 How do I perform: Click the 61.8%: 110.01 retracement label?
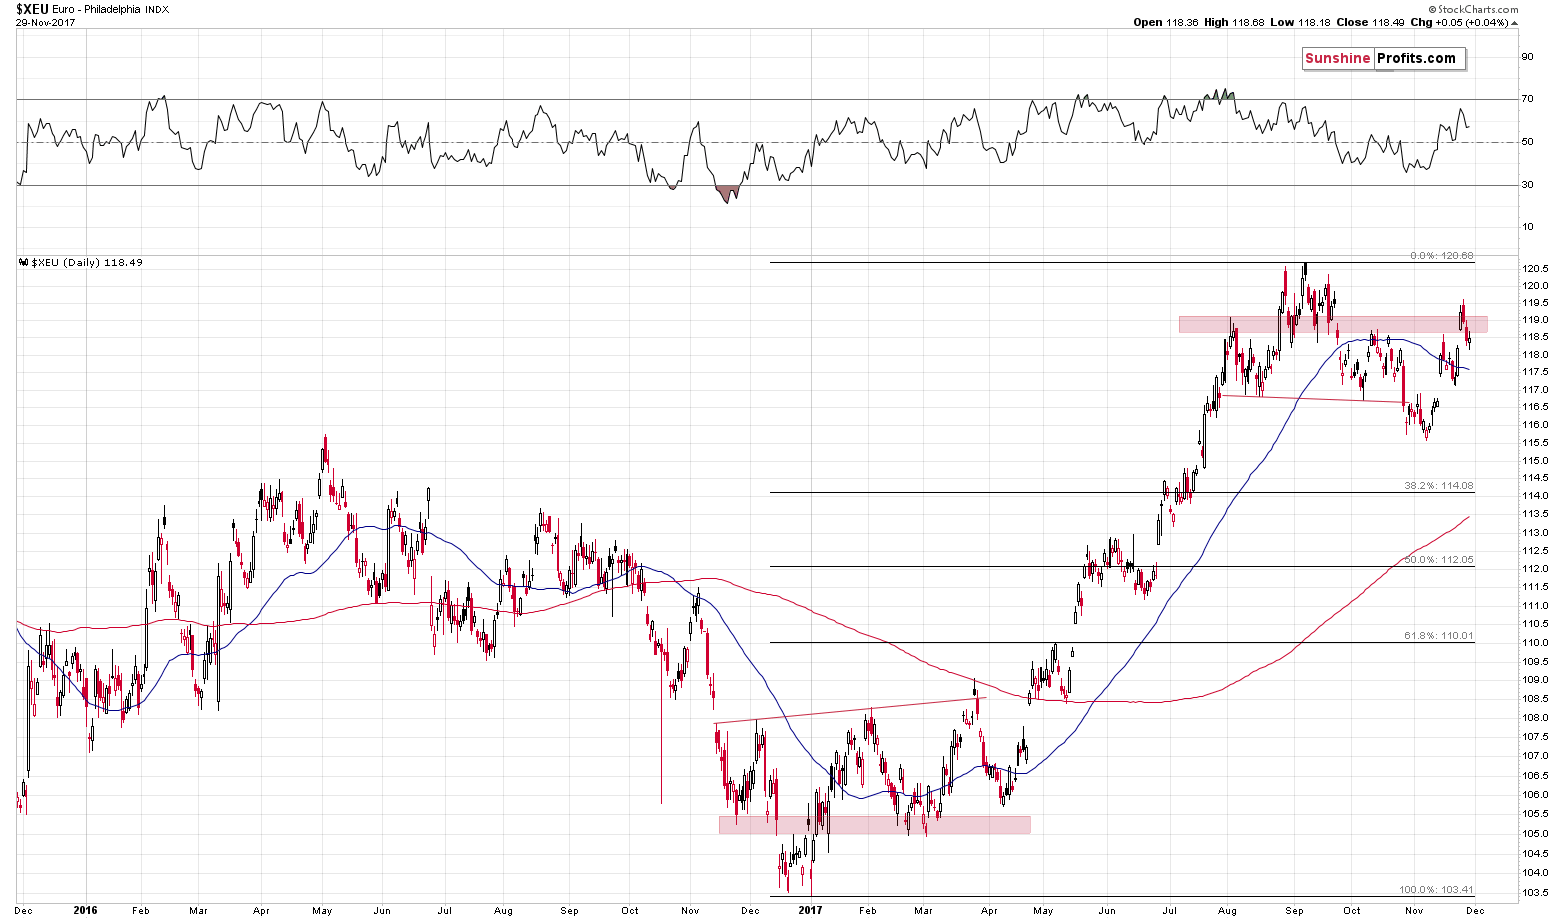point(1439,636)
